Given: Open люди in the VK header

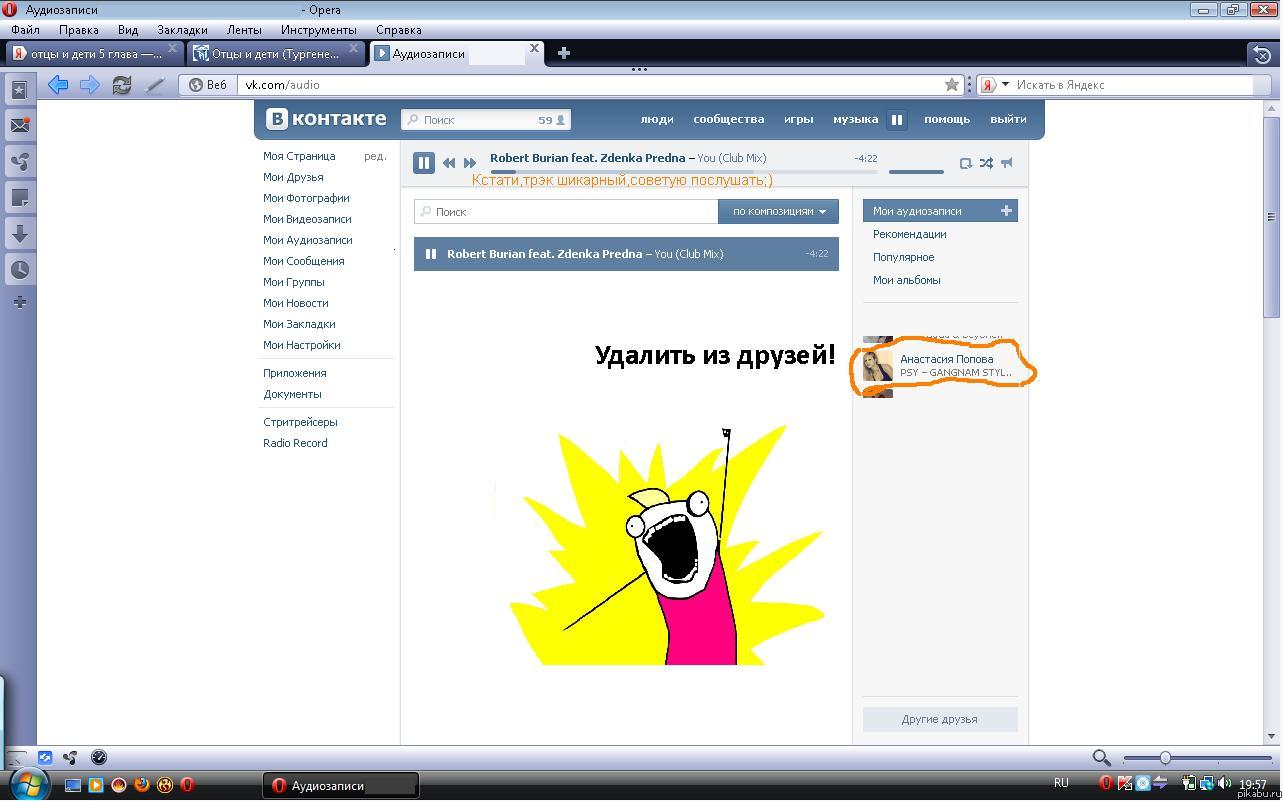Looking at the screenshot, I should click(657, 119).
